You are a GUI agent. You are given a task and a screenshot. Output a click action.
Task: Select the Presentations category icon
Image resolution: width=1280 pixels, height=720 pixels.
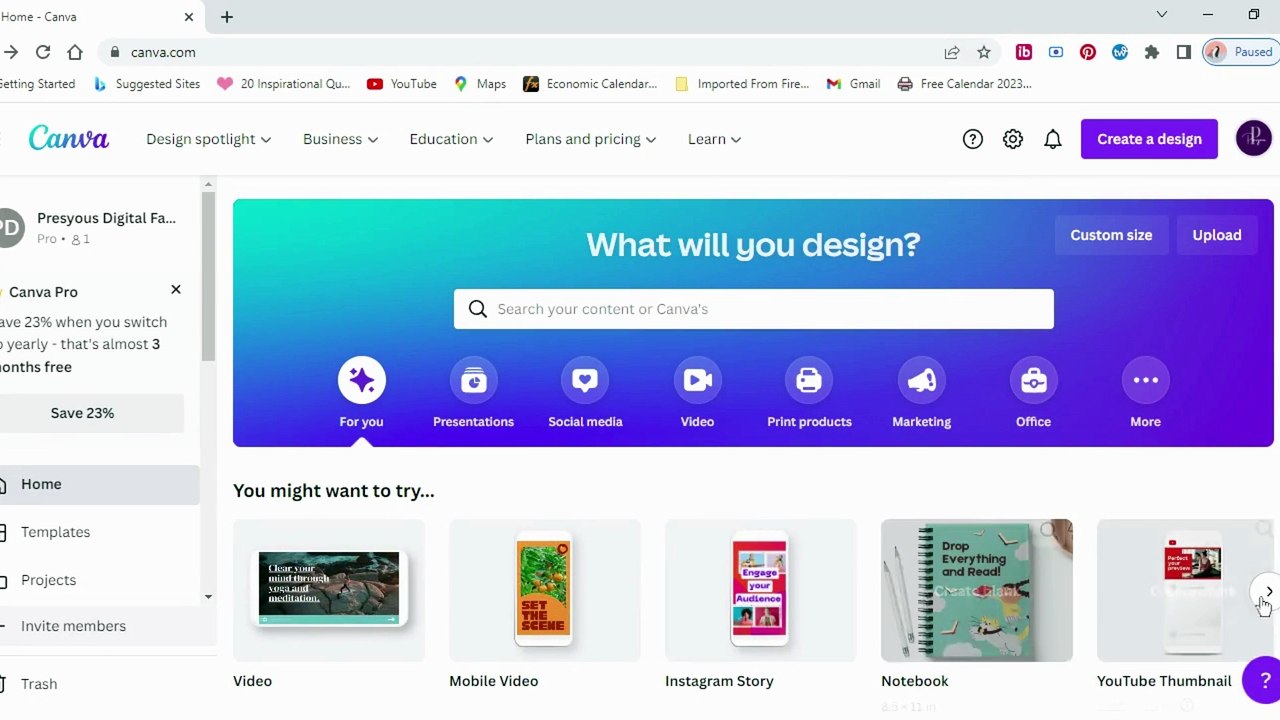coord(473,380)
